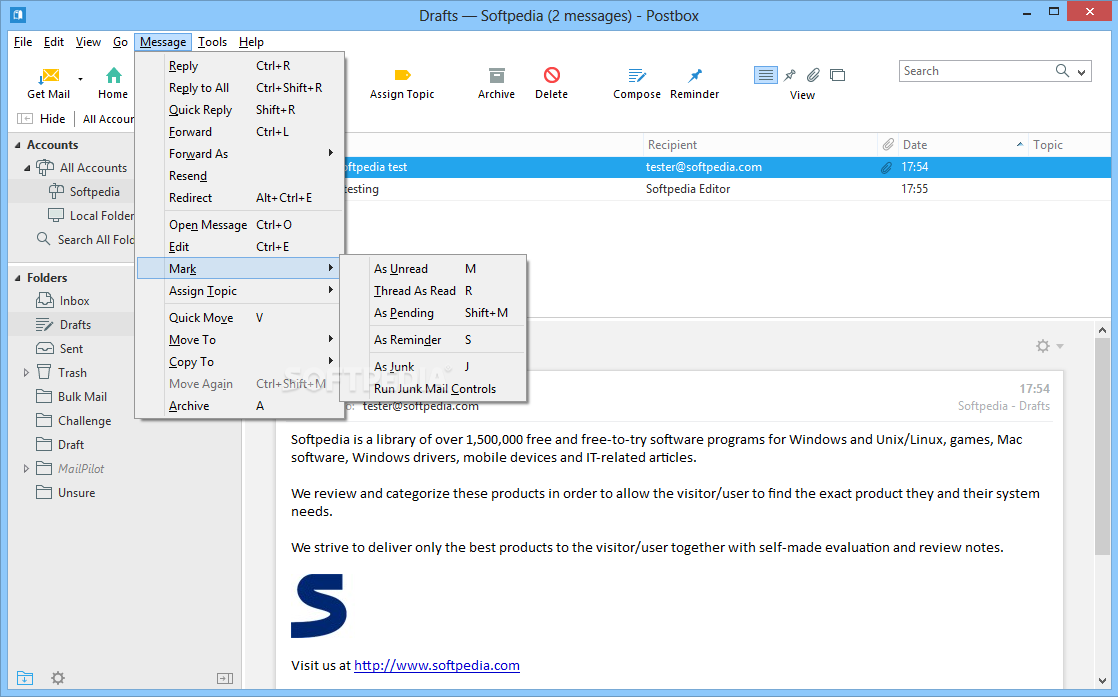Viewport: 1118px width, 697px height.
Task: Open the Edit menu in the menu bar
Action: click(53, 42)
